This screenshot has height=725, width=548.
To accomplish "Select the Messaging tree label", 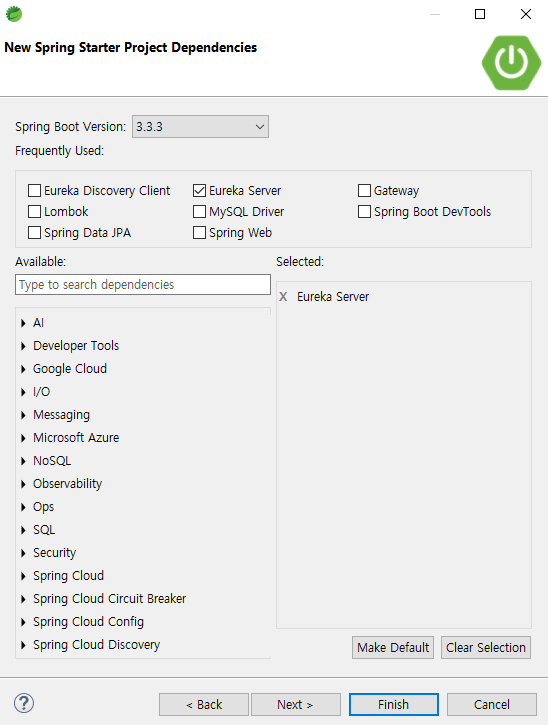I will point(62,415).
